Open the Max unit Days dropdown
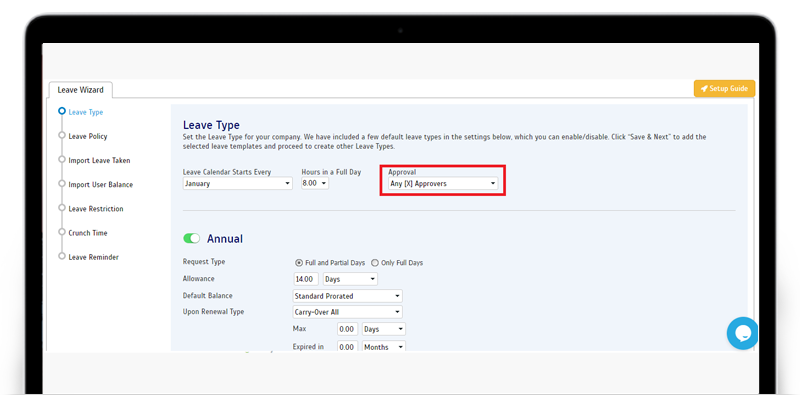Image resolution: width=800 pixels, height=395 pixels. click(384, 329)
